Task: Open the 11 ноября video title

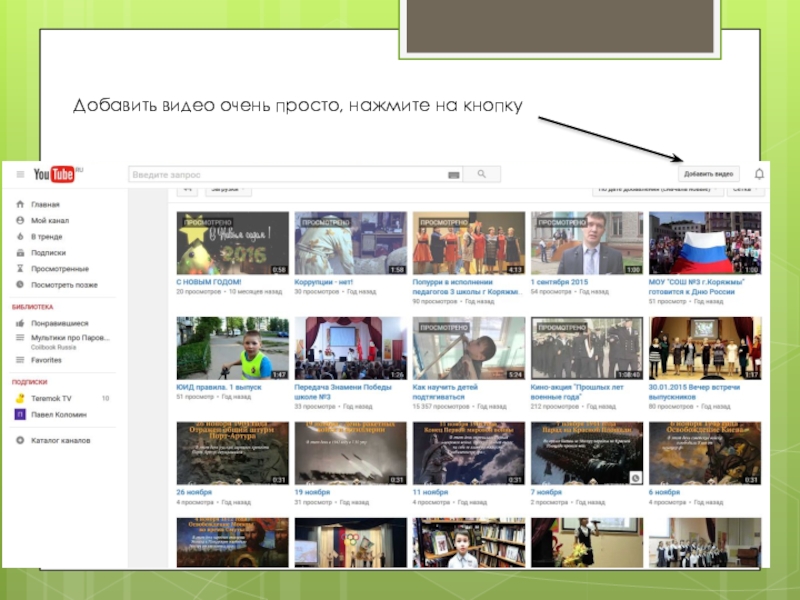Action: [x=430, y=492]
